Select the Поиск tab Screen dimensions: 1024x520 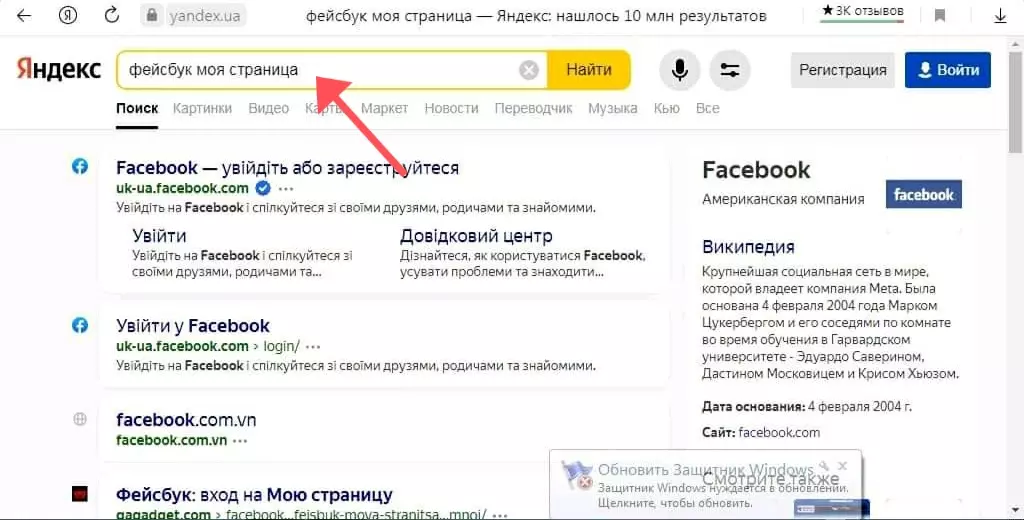tap(137, 108)
